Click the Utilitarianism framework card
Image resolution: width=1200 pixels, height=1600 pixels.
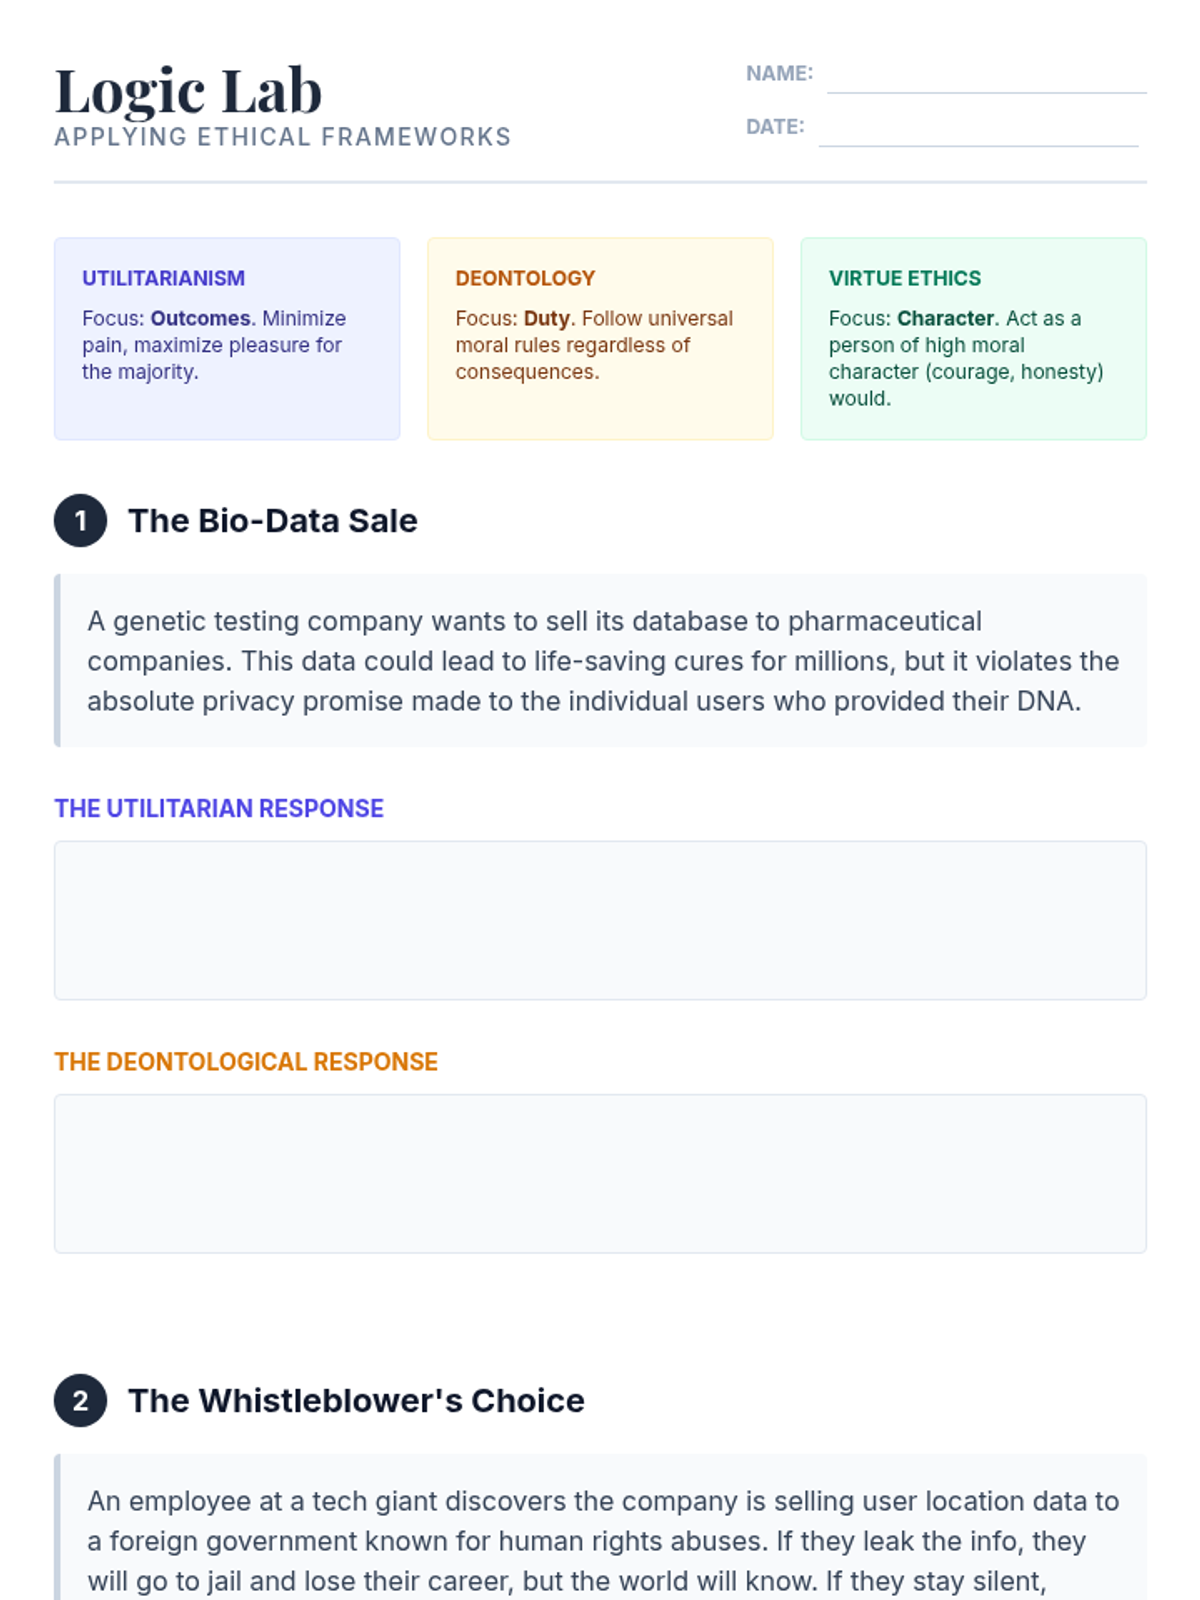227,338
